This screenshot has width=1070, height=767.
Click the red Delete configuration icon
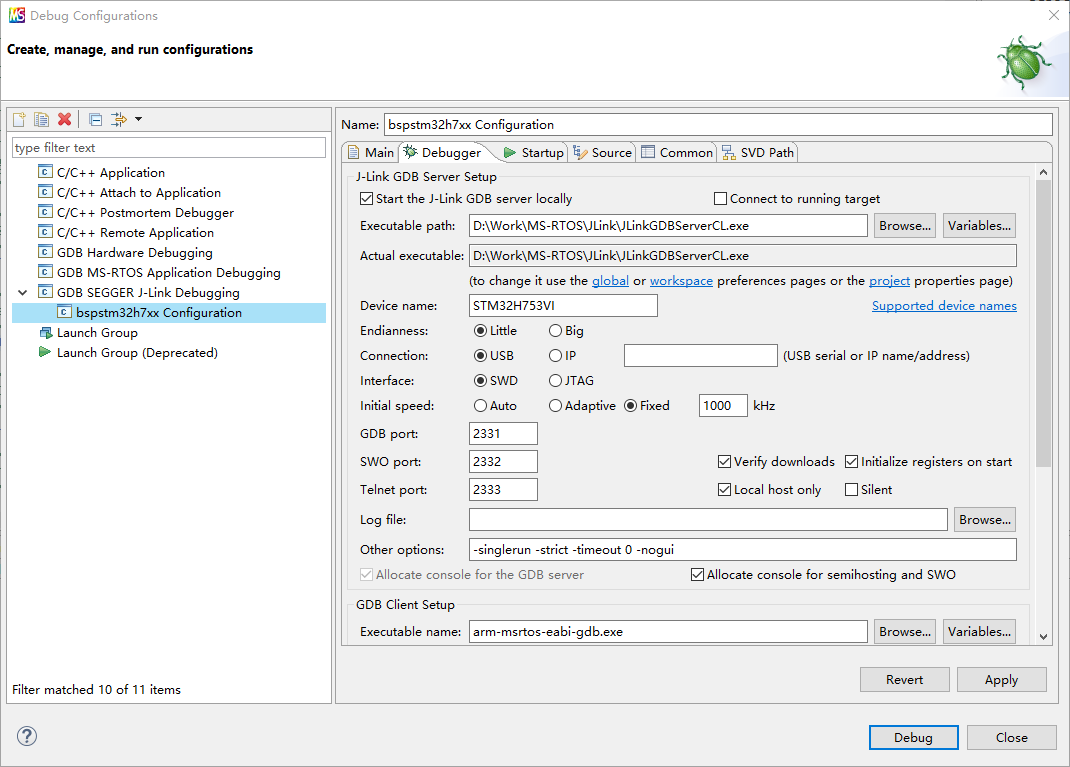click(65, 120)
